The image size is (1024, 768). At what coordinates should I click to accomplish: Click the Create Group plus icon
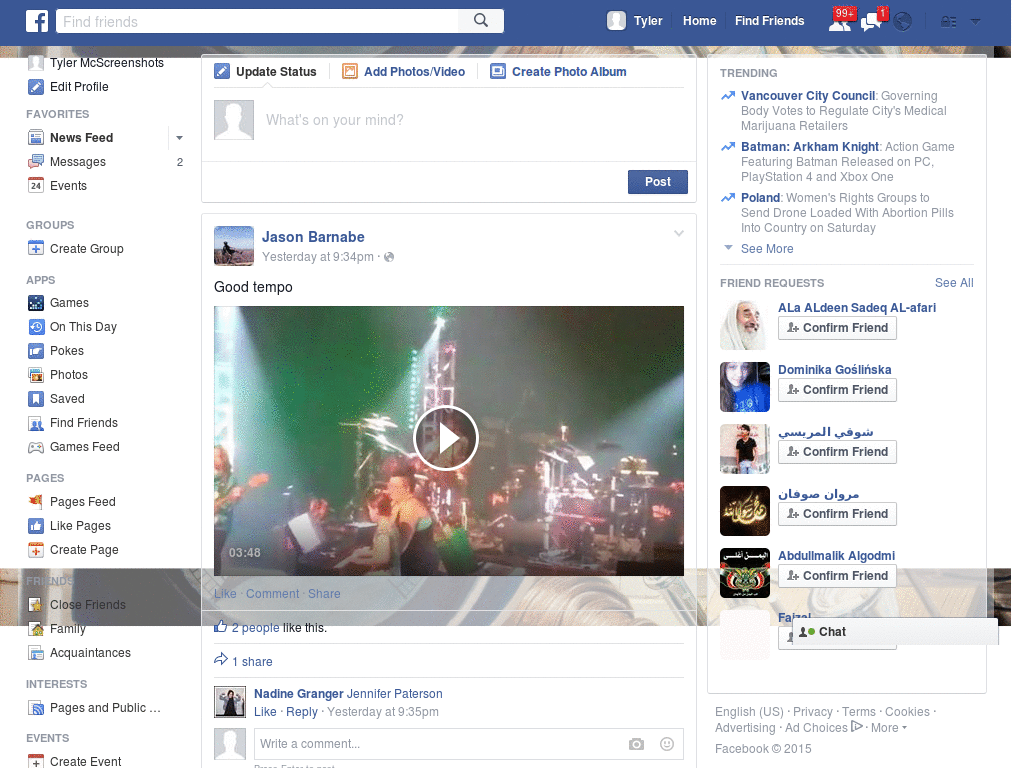(36, 249)
